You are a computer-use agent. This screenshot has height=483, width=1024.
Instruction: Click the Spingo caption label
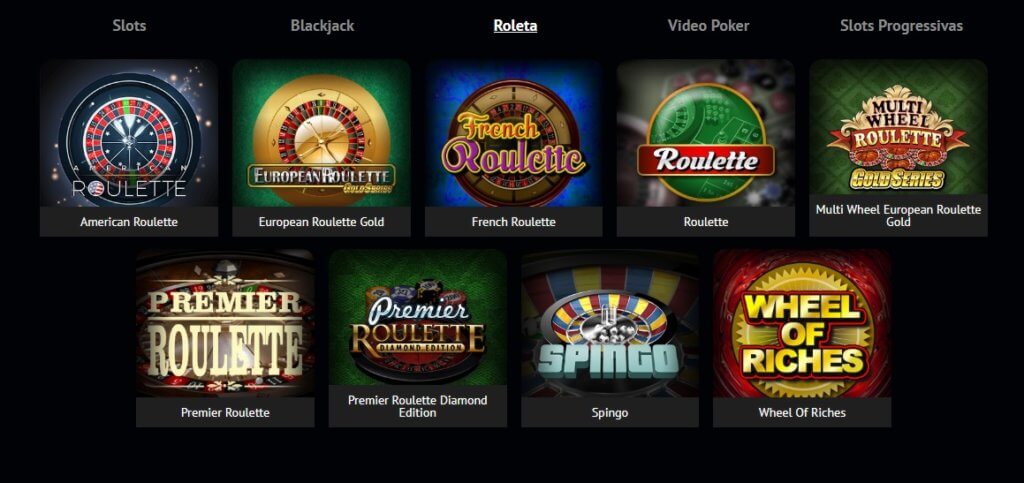(x=610, y=413)
